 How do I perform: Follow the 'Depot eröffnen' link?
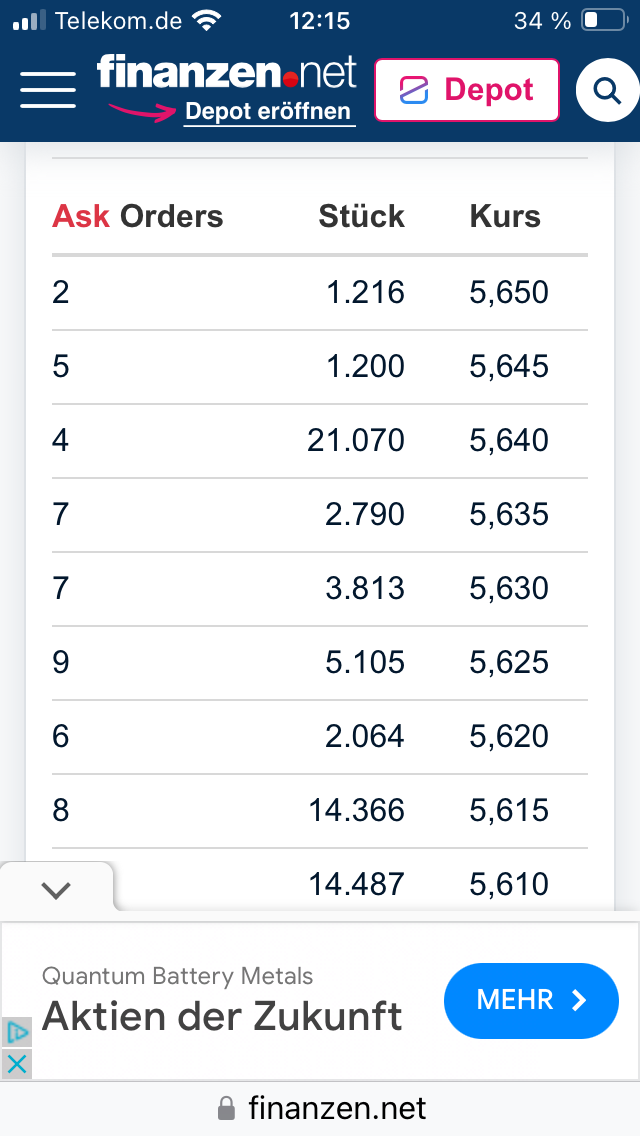[x=269, y=112]
